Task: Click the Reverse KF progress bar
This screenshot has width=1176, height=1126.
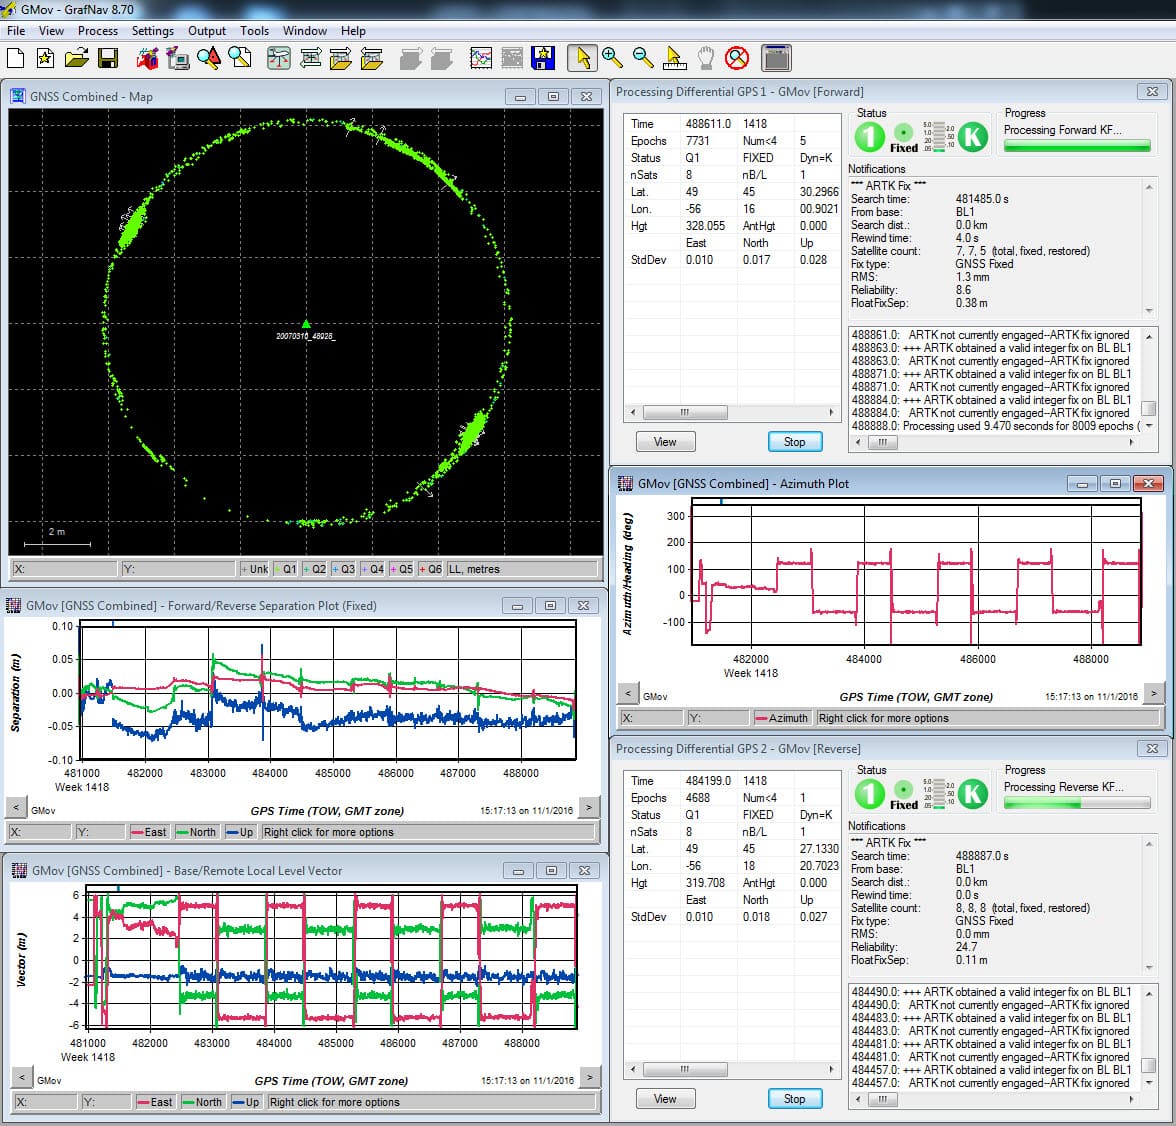Action: (x=1077, y=803)
